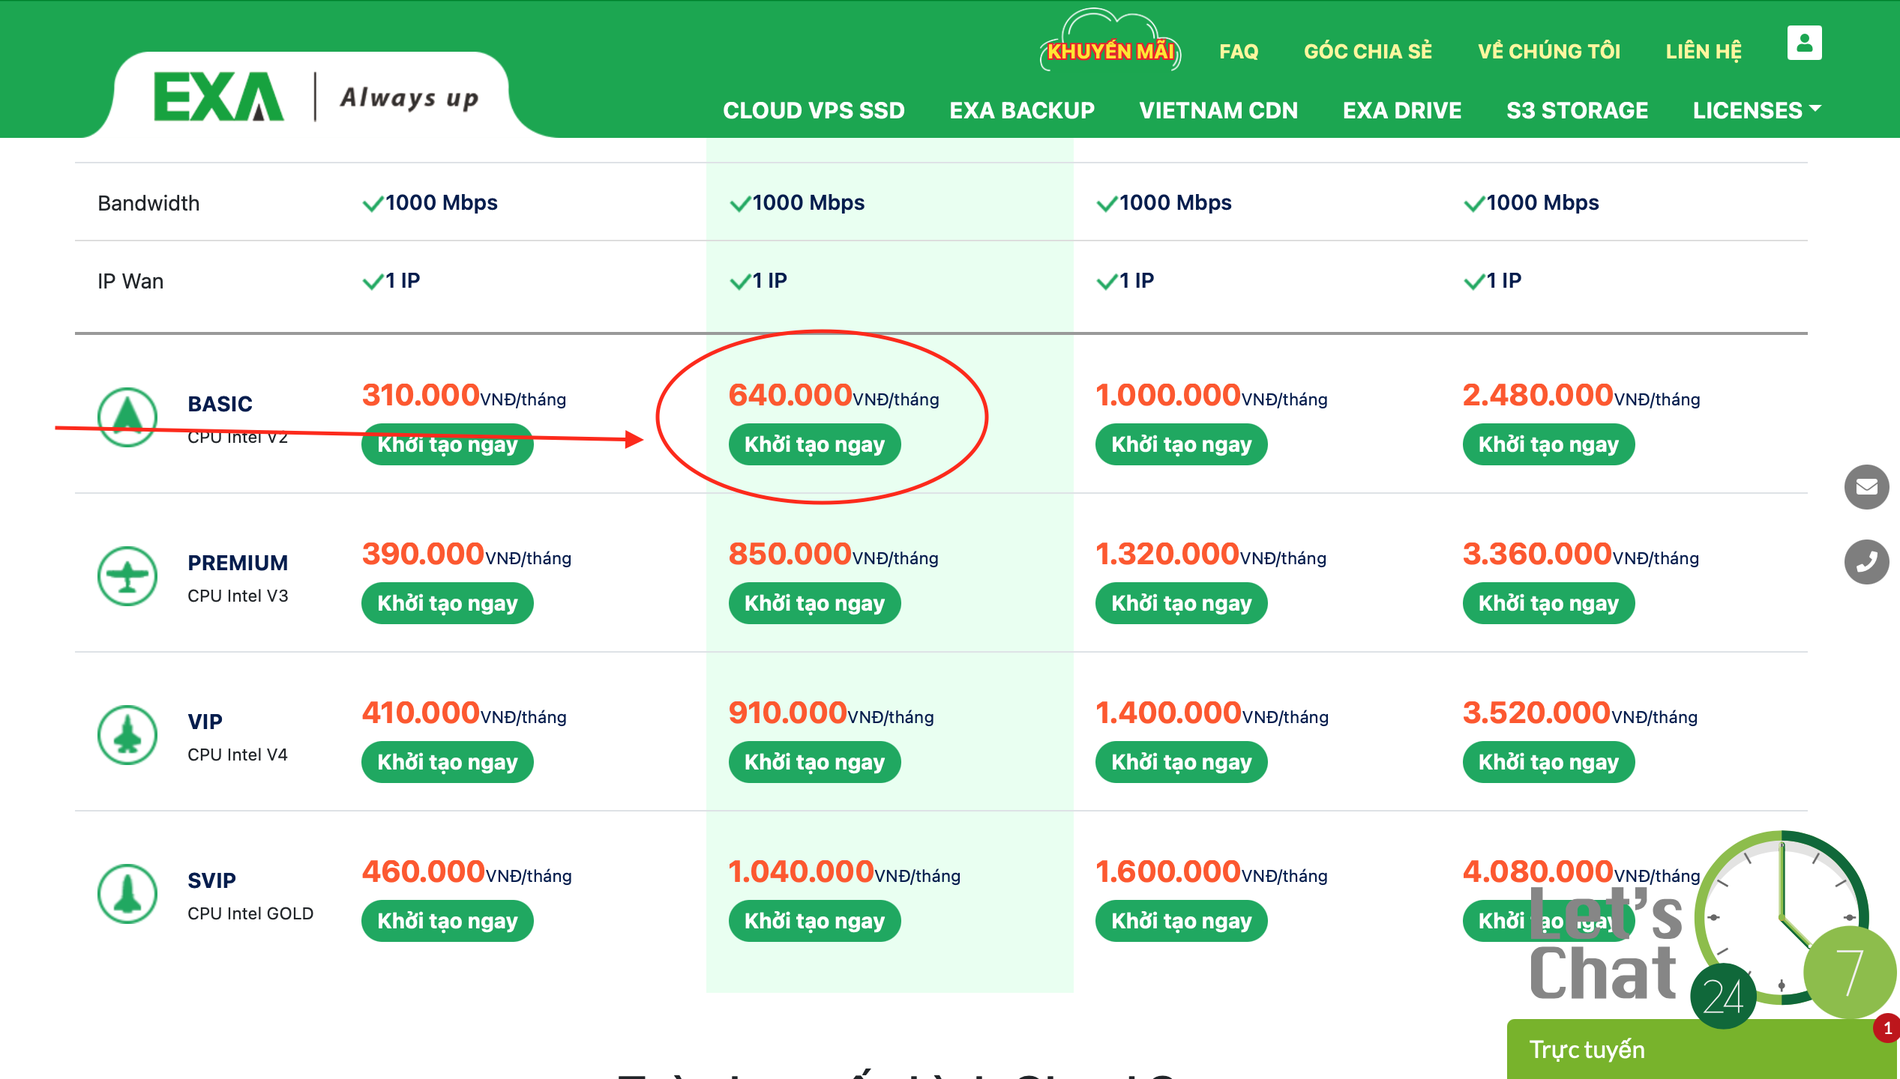1900x1079 pixels.
Task: Click the PREMIUM plan propeller plane icon
Action: click(127, 576)
